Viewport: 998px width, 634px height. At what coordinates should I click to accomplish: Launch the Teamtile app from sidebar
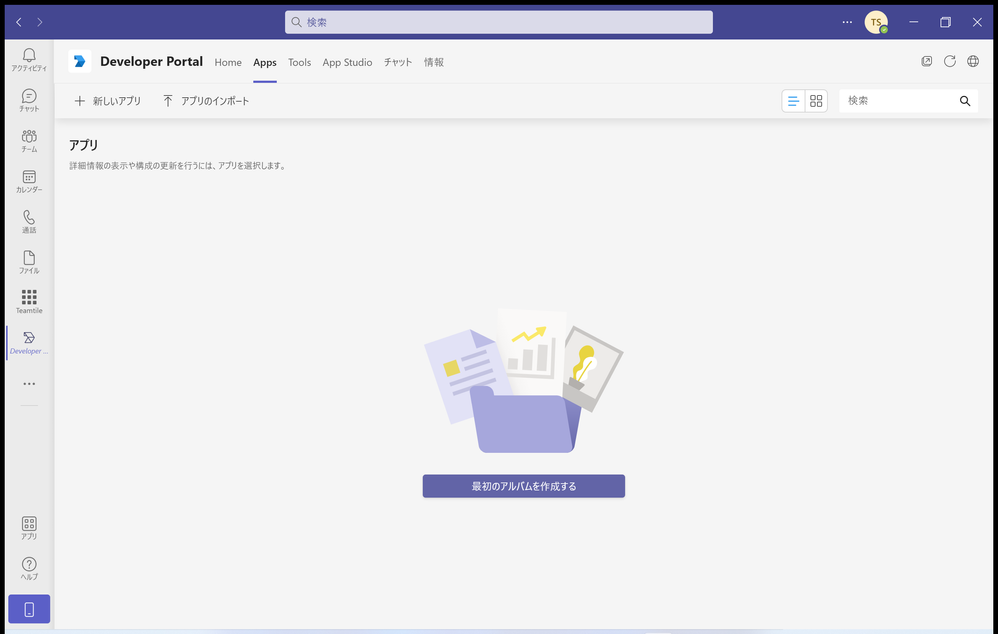(29, 302)
